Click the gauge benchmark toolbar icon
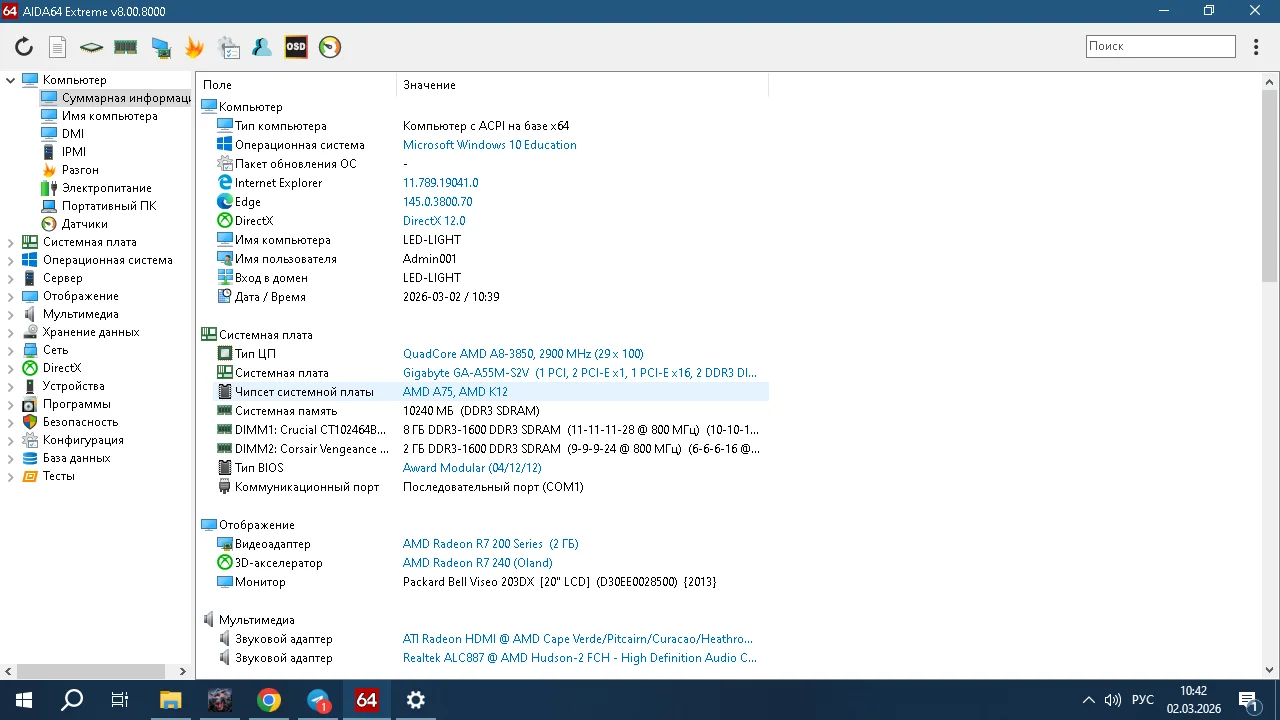The image size is (1280, 720). point(330,47)
